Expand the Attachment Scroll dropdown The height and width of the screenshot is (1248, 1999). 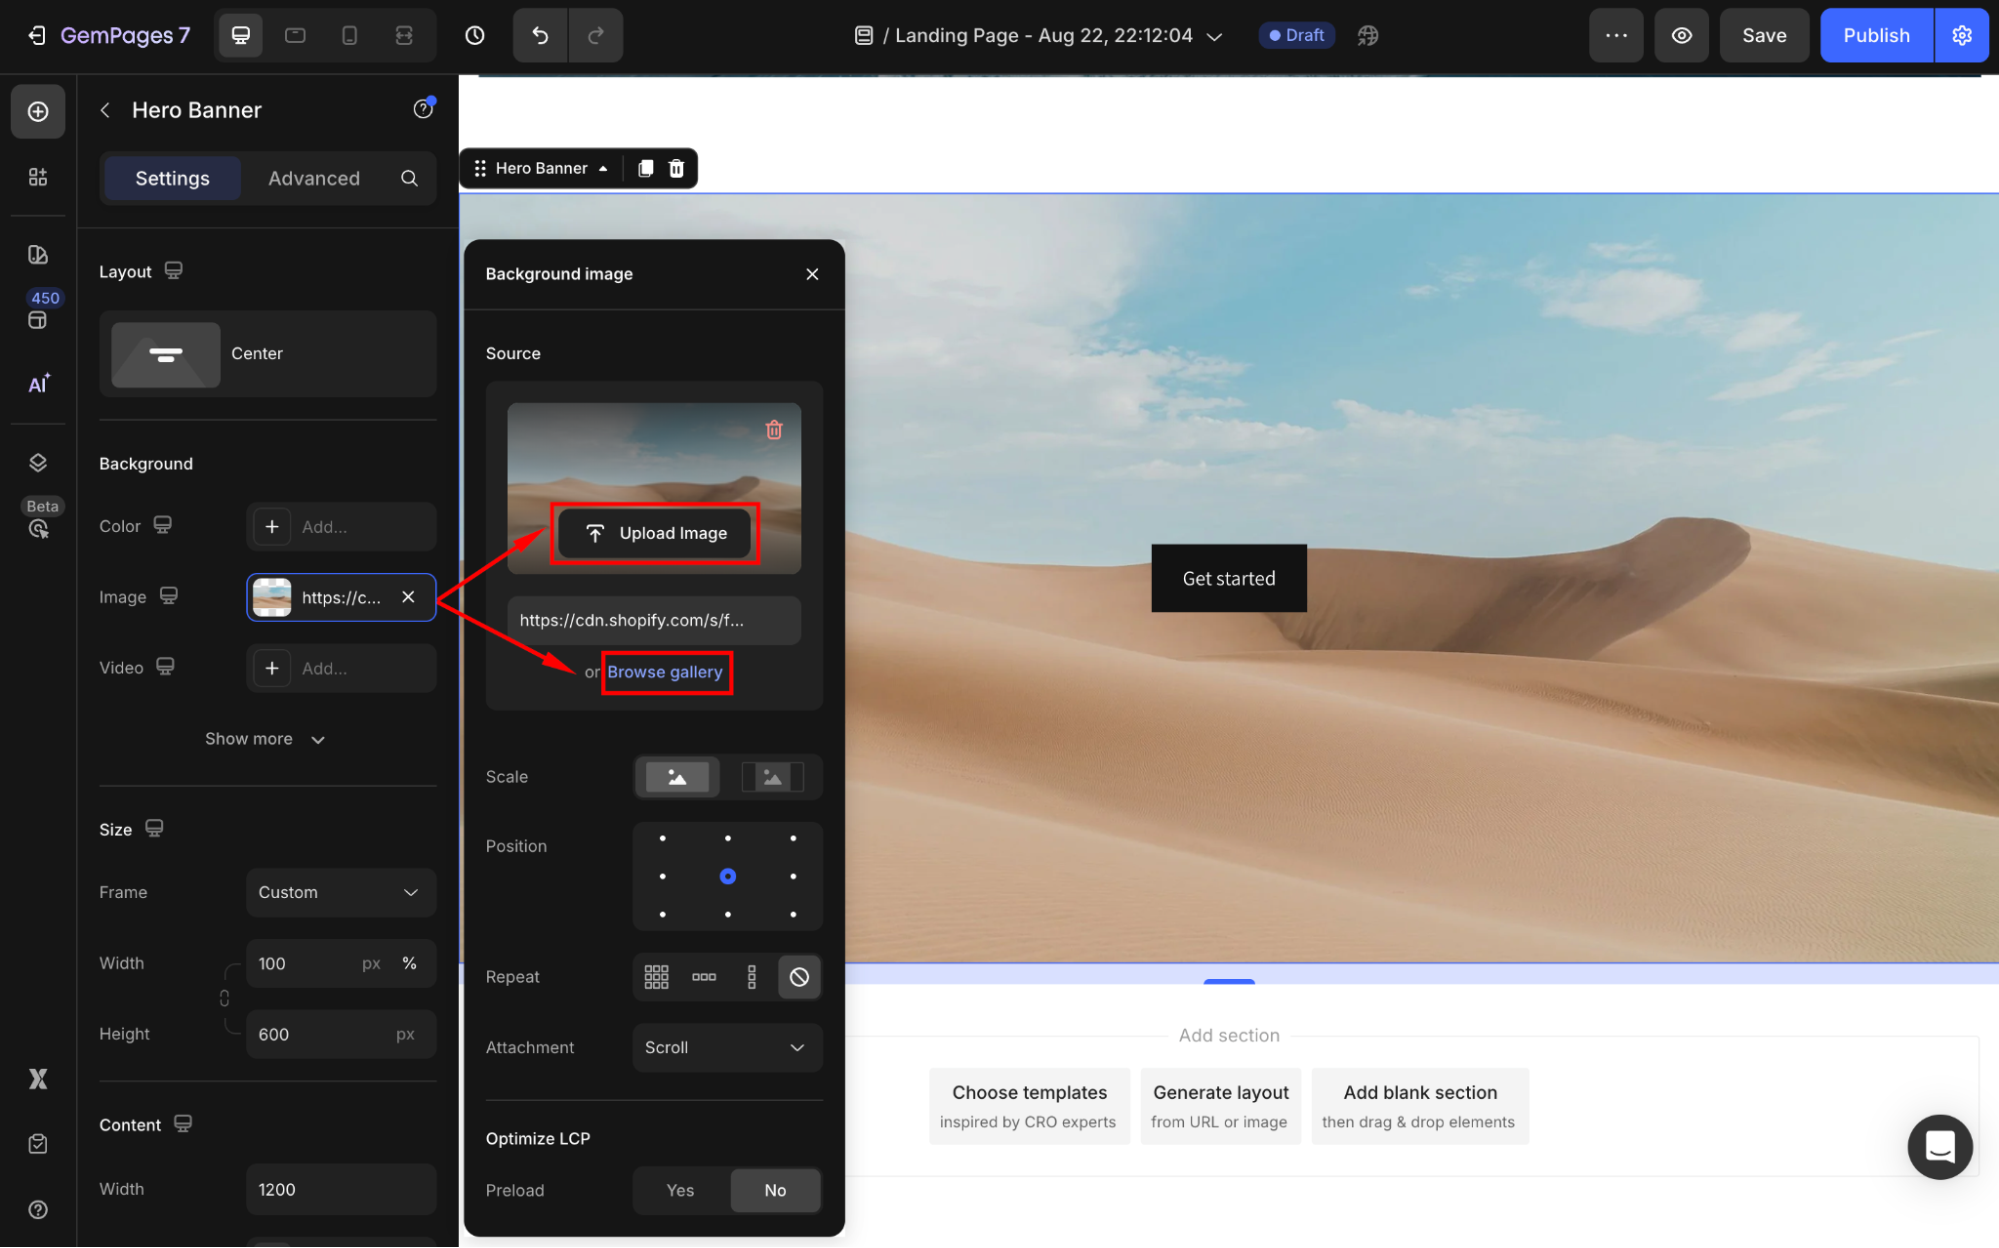(726, 1047)
